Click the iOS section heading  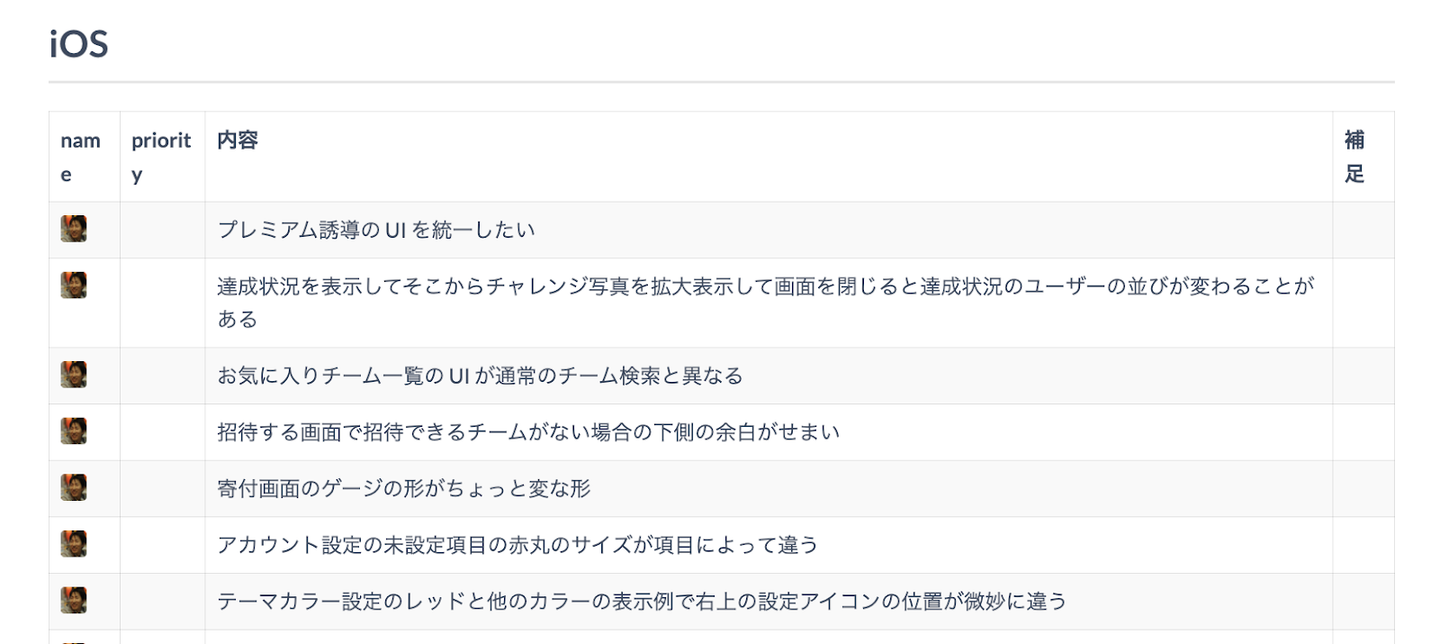point(78,45)
